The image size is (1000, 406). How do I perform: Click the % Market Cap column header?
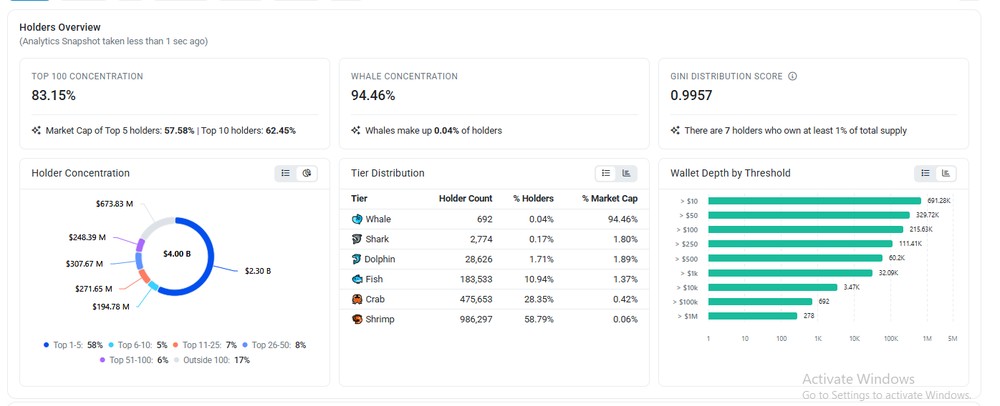610,199
